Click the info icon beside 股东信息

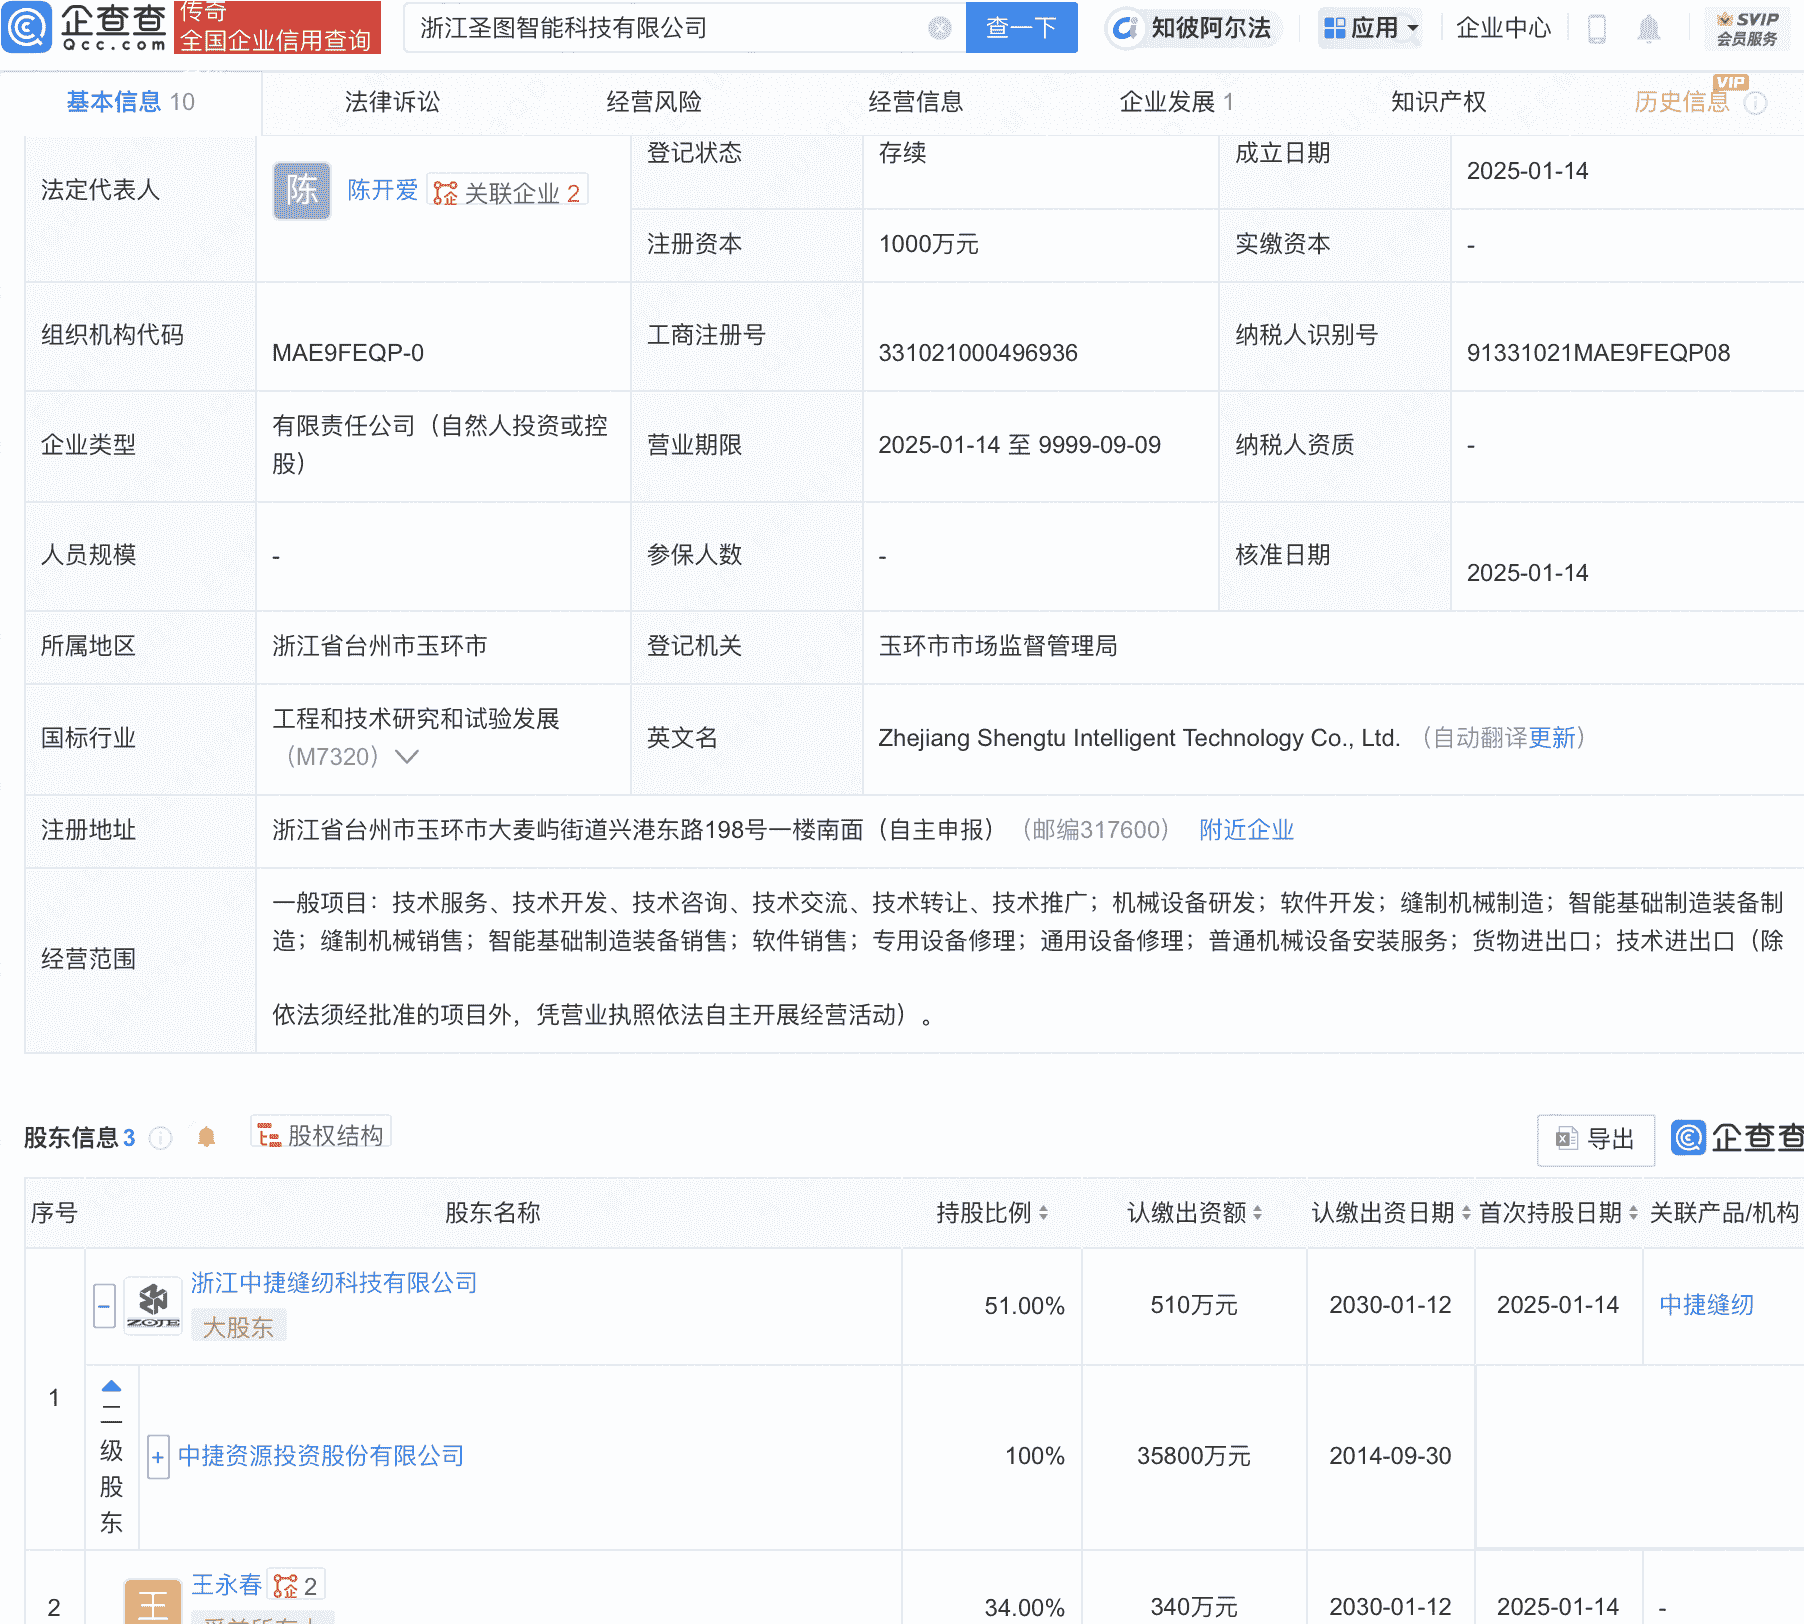pyautogui.click(x=160, y=1138)
